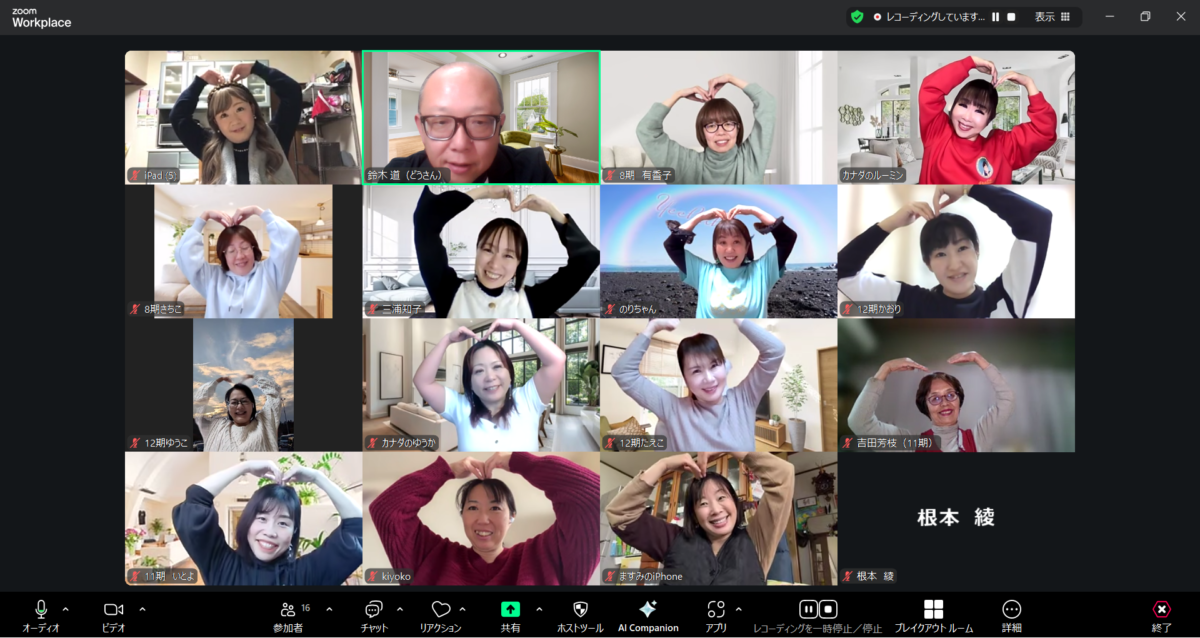Open the more details (詳細) menu
The width and height of the screenshot is (1200, 638).
tap(1011, 610)
